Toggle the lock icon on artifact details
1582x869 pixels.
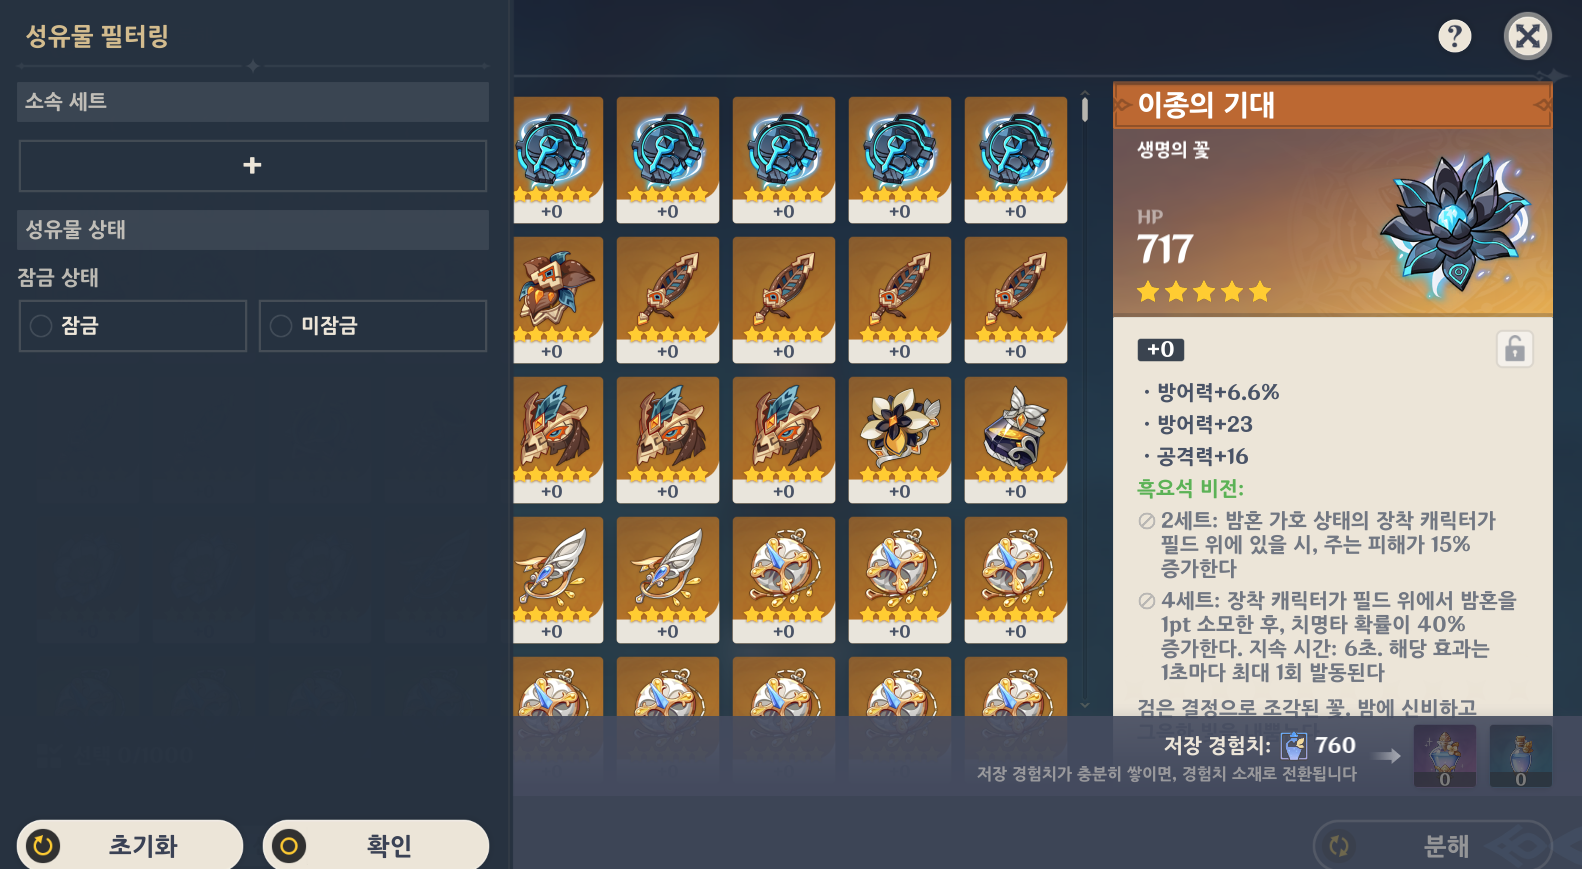click(x=1515, y=349)
